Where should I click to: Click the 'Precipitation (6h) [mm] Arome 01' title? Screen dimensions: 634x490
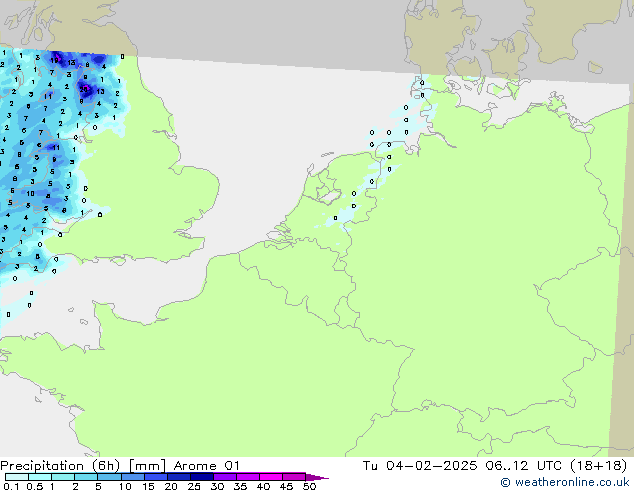120,466
